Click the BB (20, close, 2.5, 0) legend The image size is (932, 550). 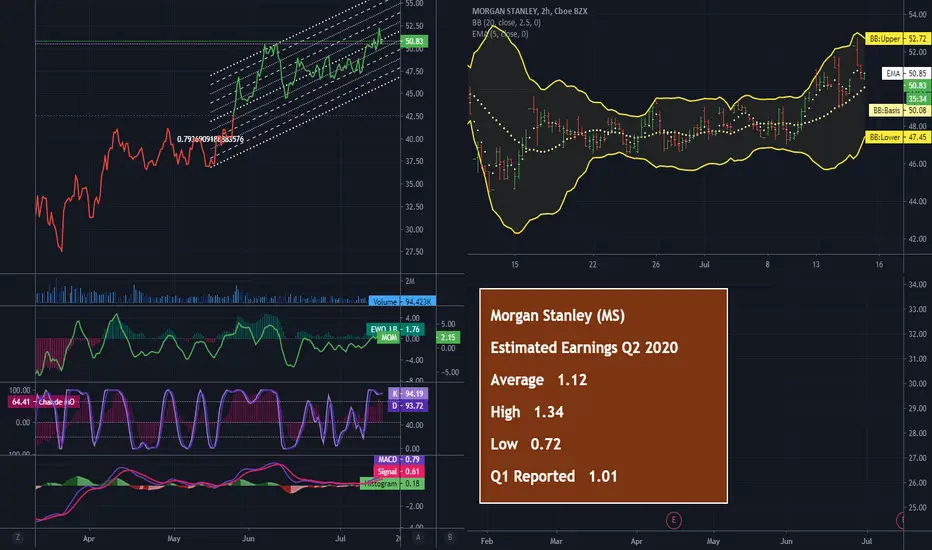(x=506, y=23)
